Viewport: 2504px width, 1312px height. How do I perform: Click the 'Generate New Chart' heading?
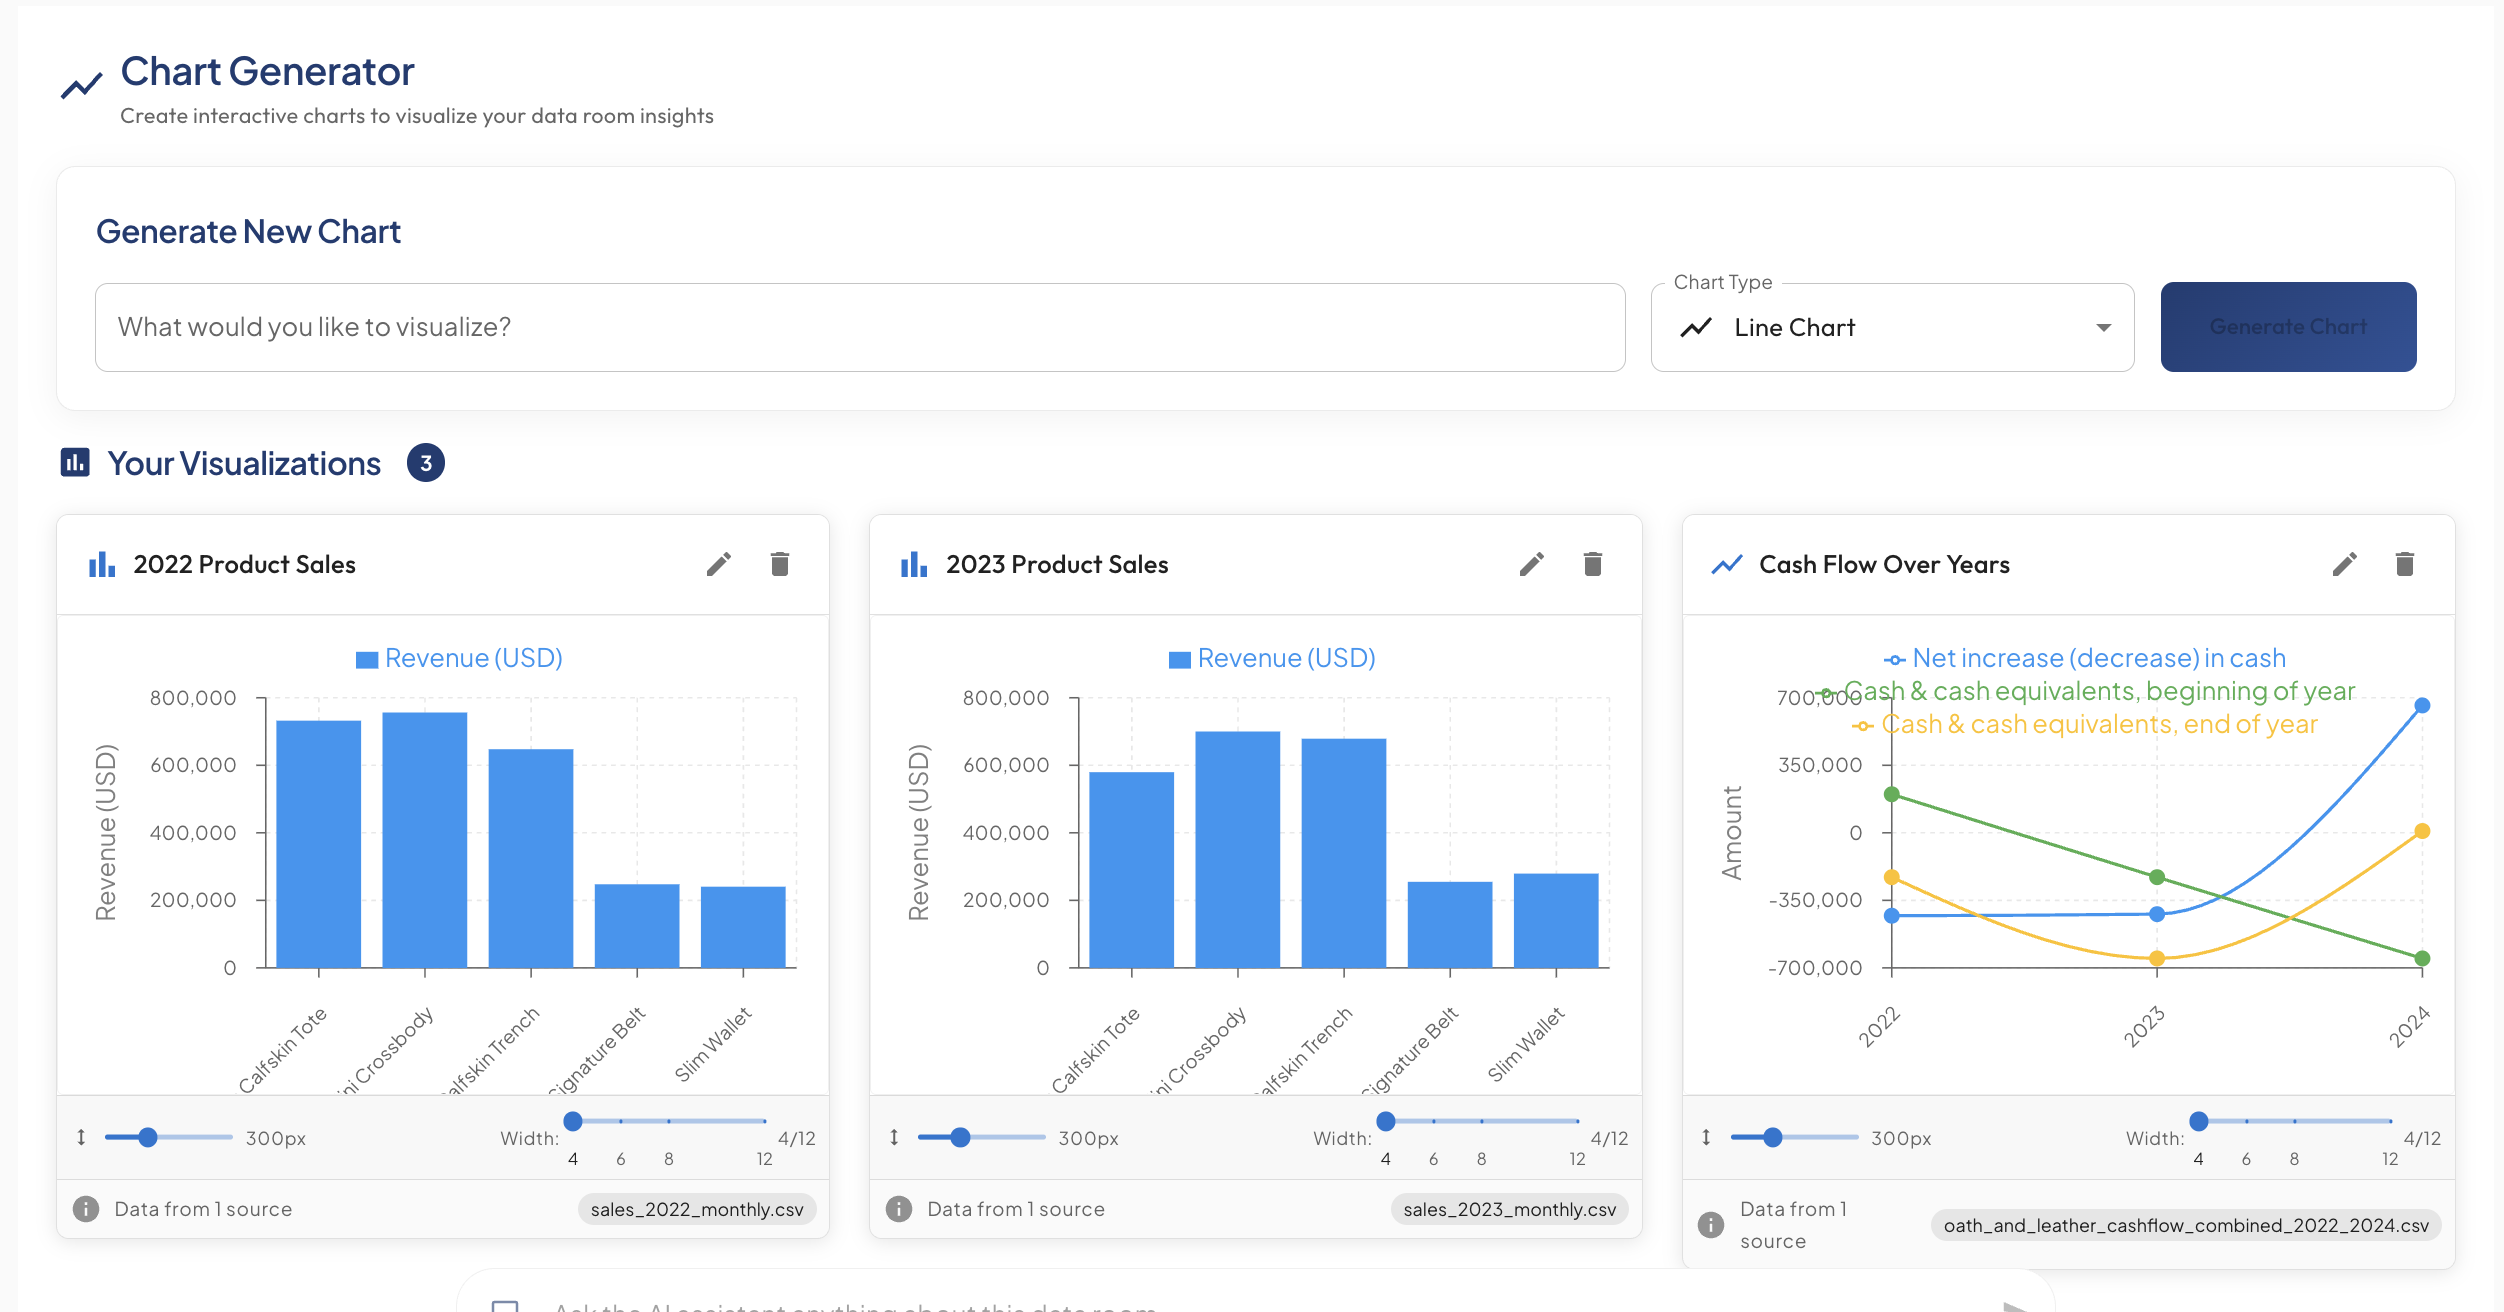click(248, 231)
